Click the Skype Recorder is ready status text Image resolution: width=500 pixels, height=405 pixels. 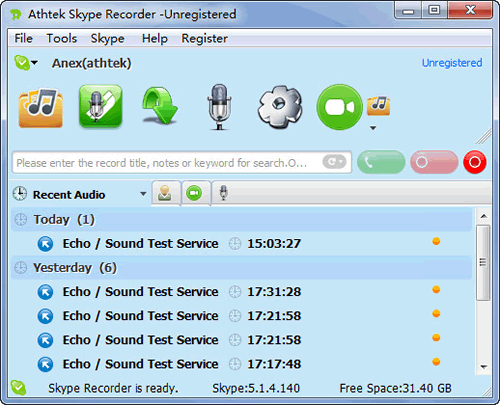click(113, 388)
